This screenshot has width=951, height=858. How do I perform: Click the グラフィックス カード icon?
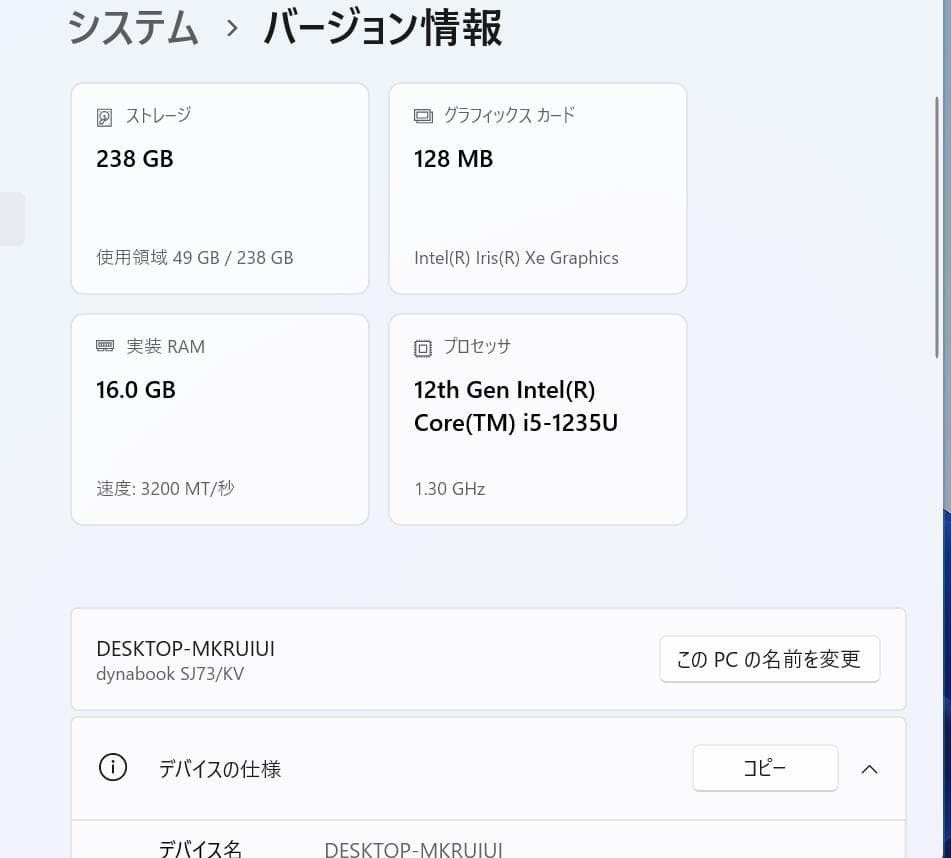(x=423, y=116)
